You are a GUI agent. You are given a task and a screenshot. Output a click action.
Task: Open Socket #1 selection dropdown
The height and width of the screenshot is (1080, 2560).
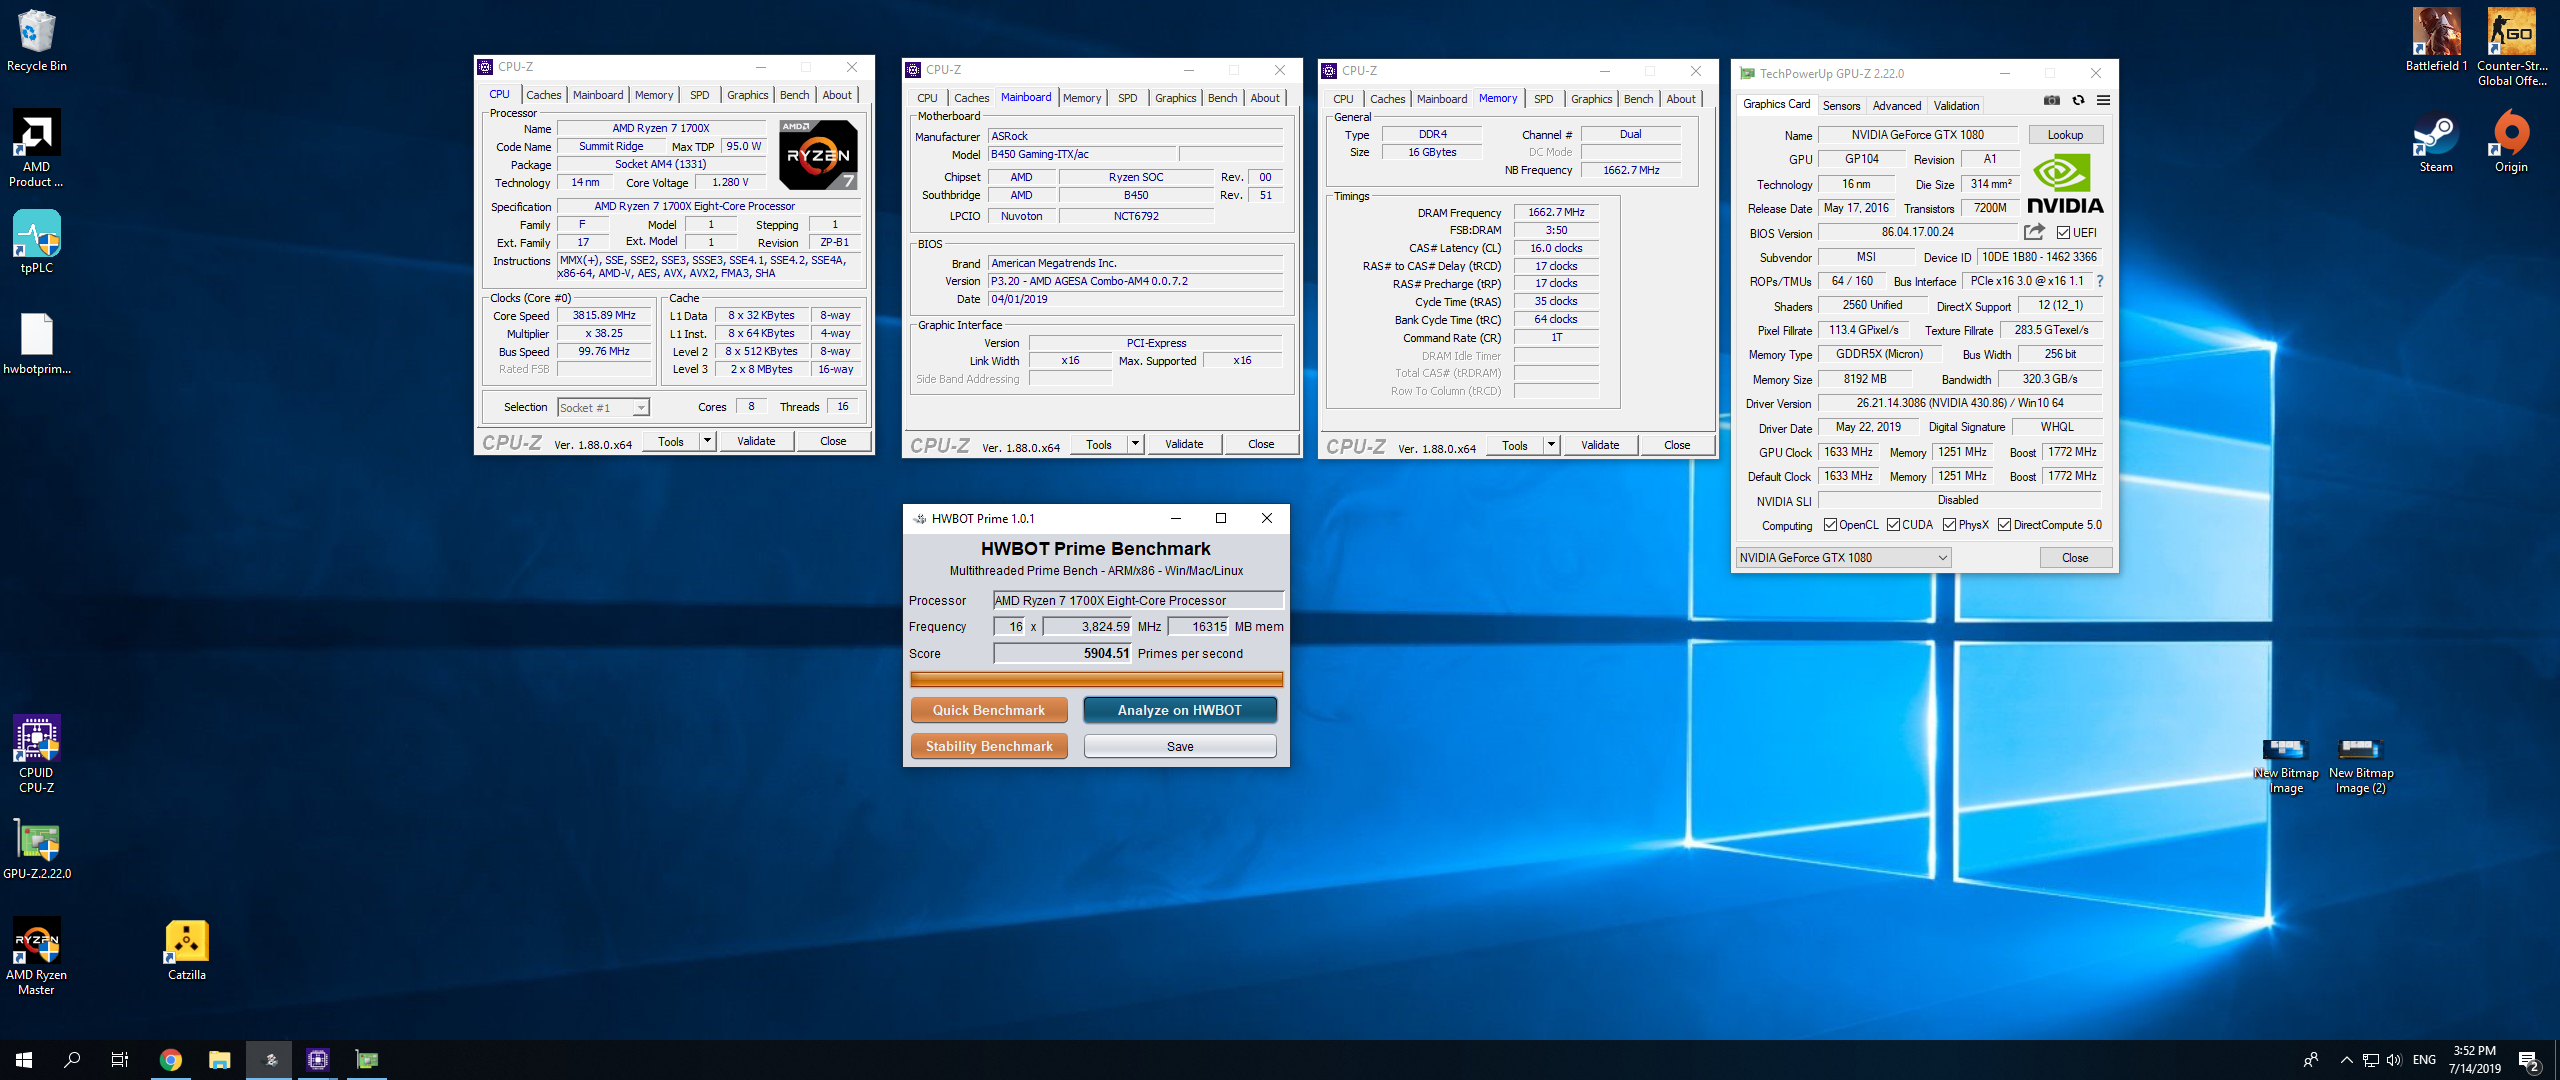(603, 407)
